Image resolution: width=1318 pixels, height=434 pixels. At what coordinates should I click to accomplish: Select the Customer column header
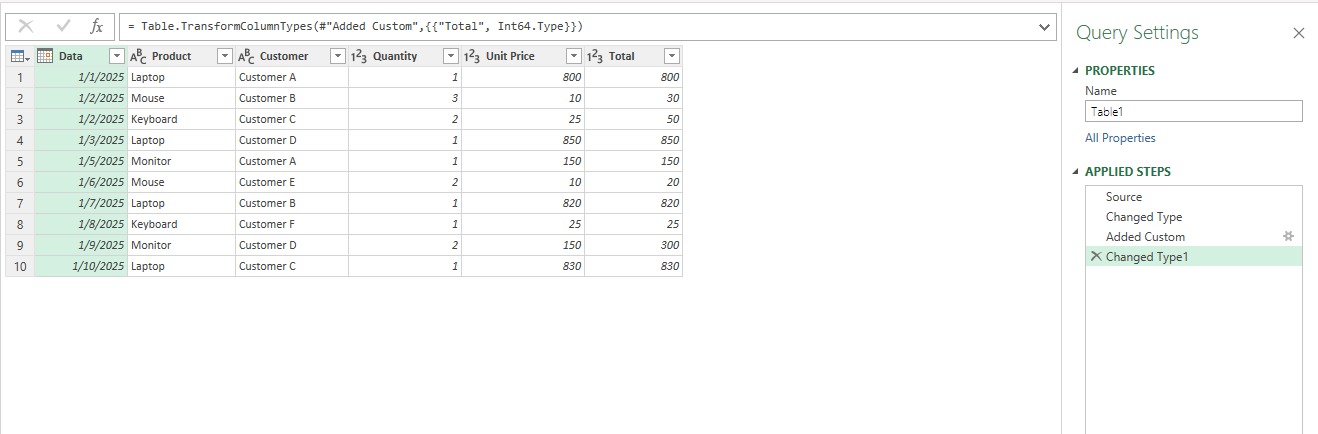point(291,56)
